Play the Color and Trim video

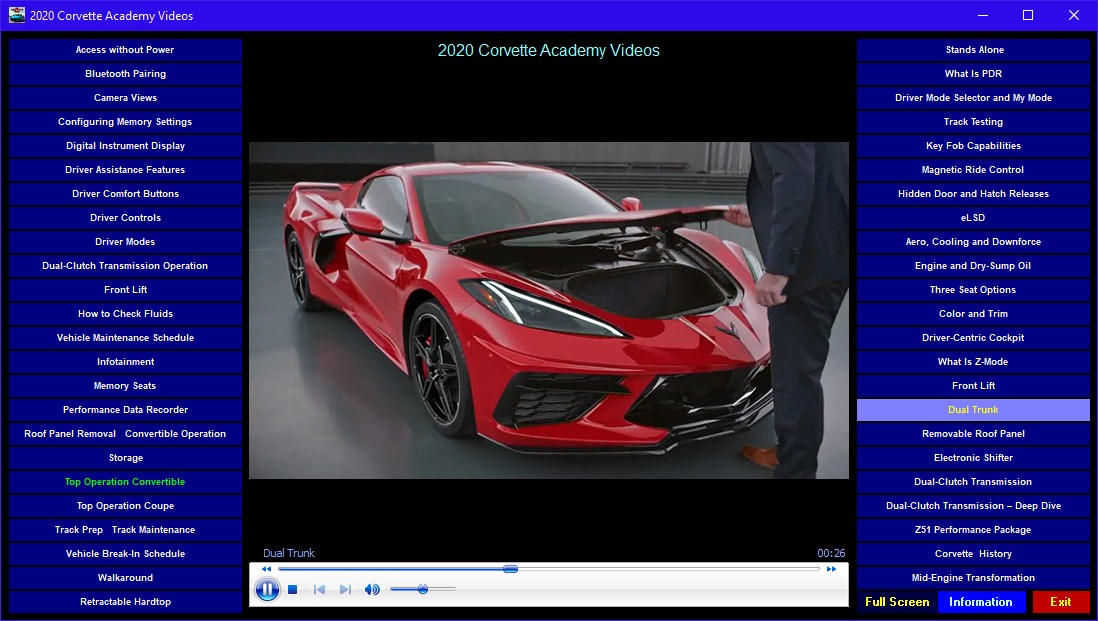point(973,314)
